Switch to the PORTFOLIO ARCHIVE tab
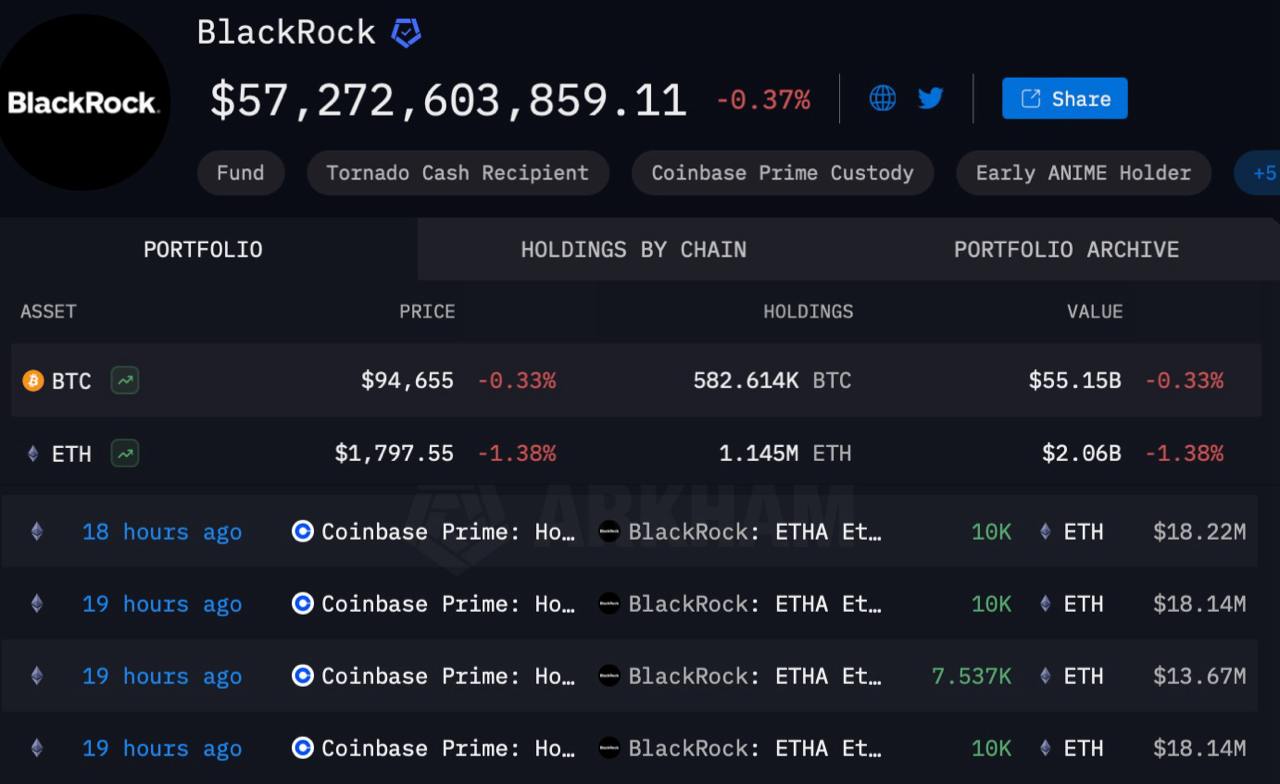The height and width of the screenshot is (784, 1280). [1066, 249]
